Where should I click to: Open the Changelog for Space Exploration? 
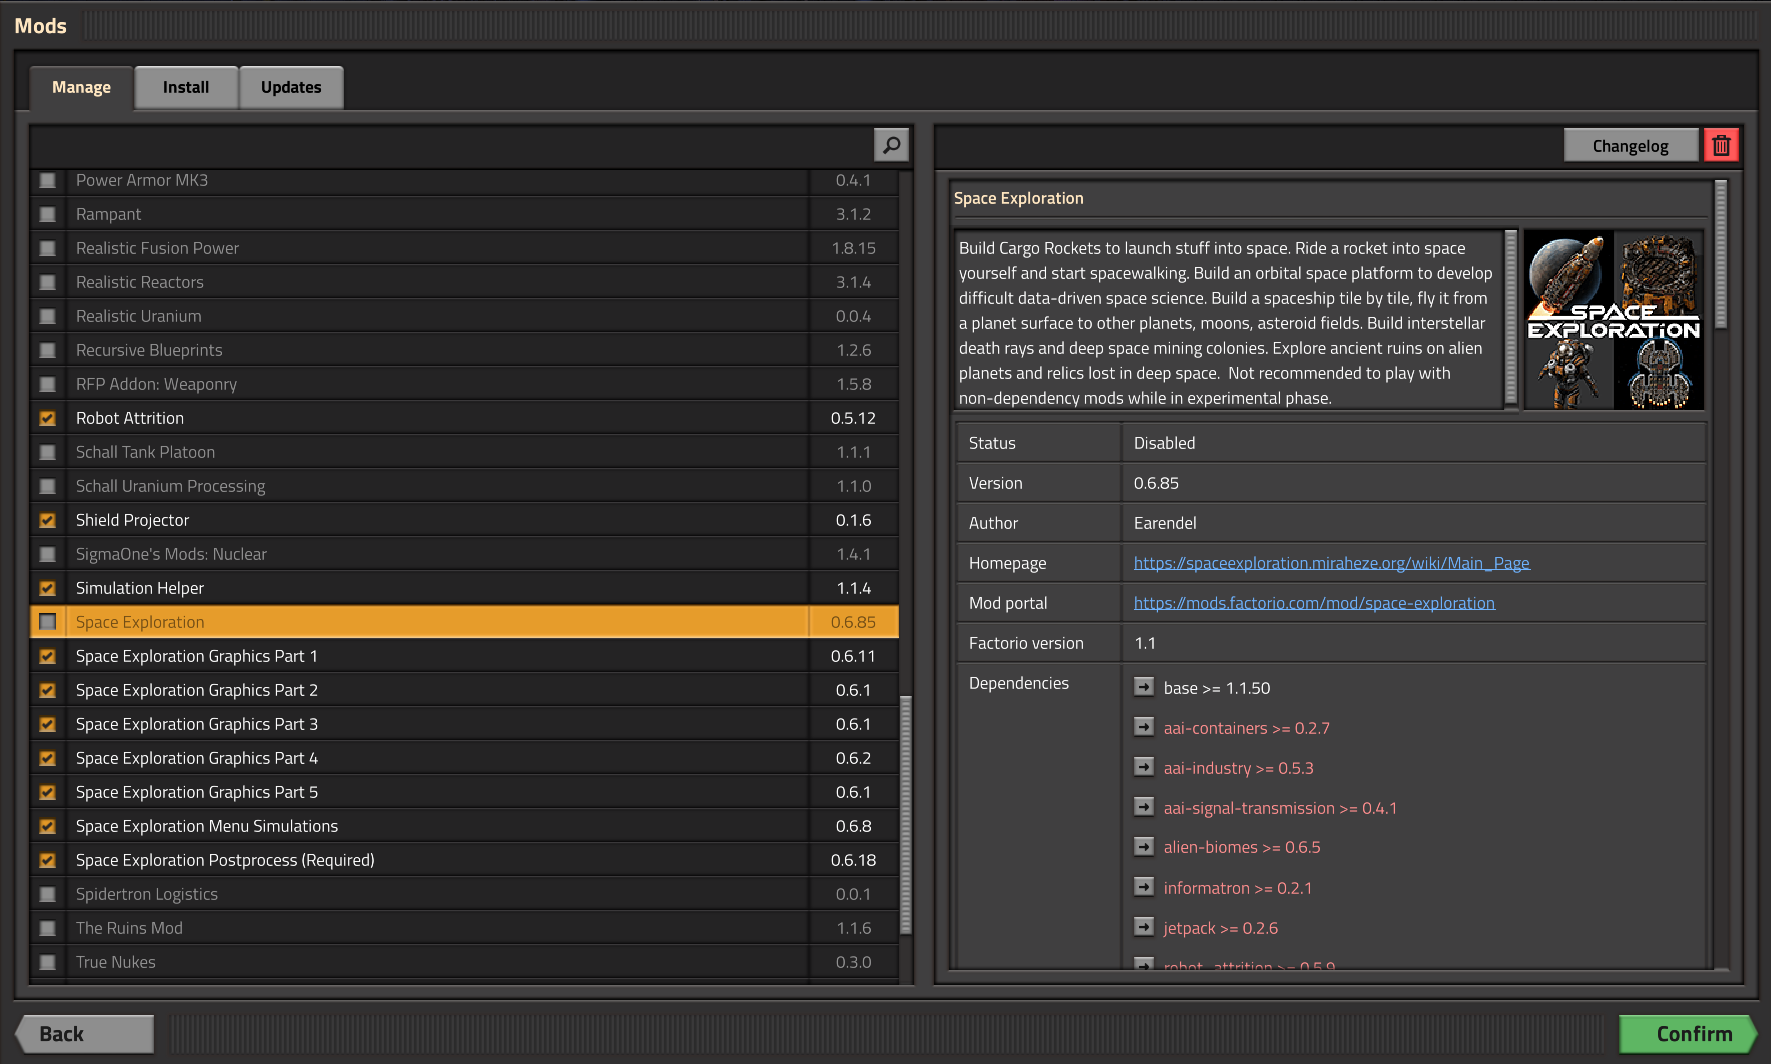point(1630,145)
